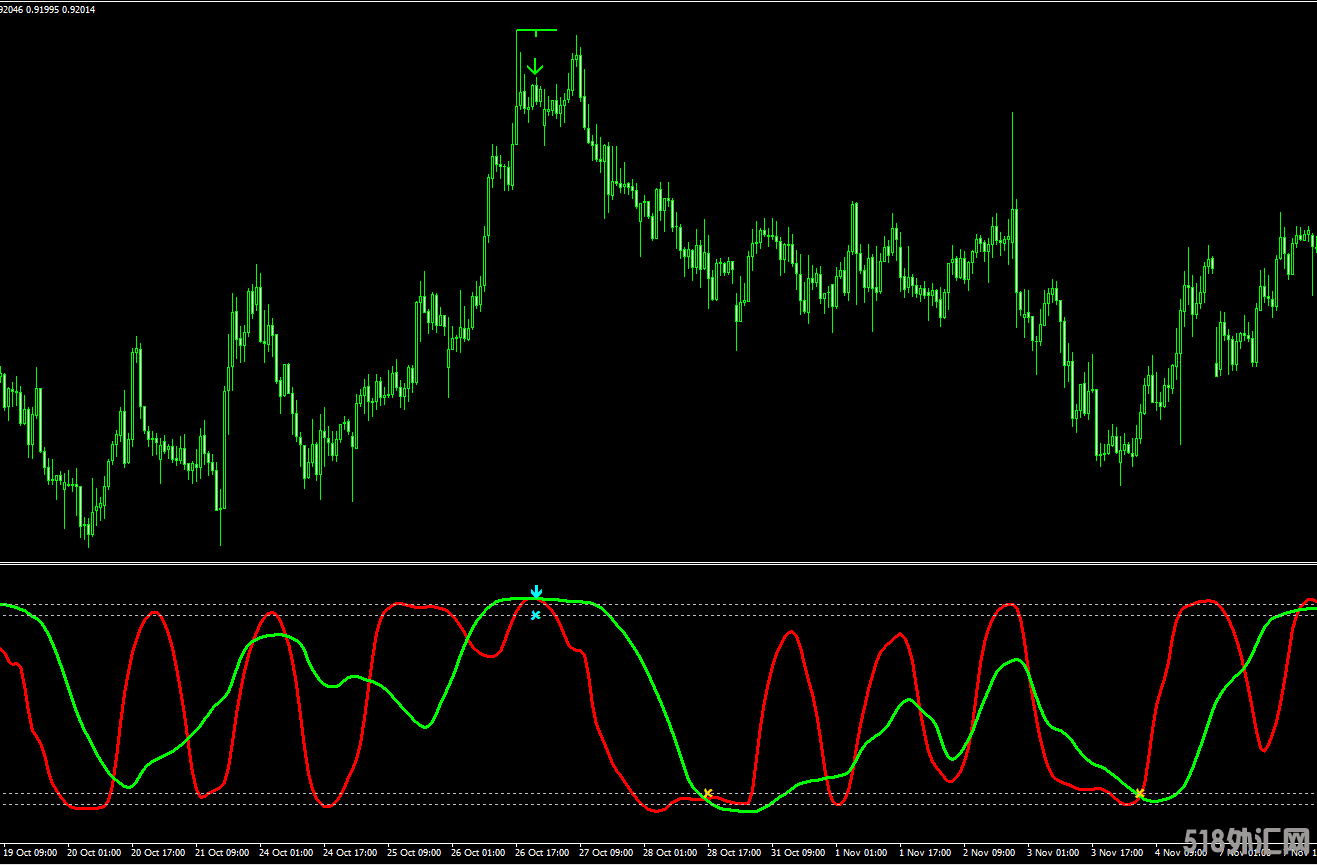Viewport: 1317px width, 865px height.
Task: Select the yellow cross marker near 28 Oct 17:00
Action: (x=707, y=794)
